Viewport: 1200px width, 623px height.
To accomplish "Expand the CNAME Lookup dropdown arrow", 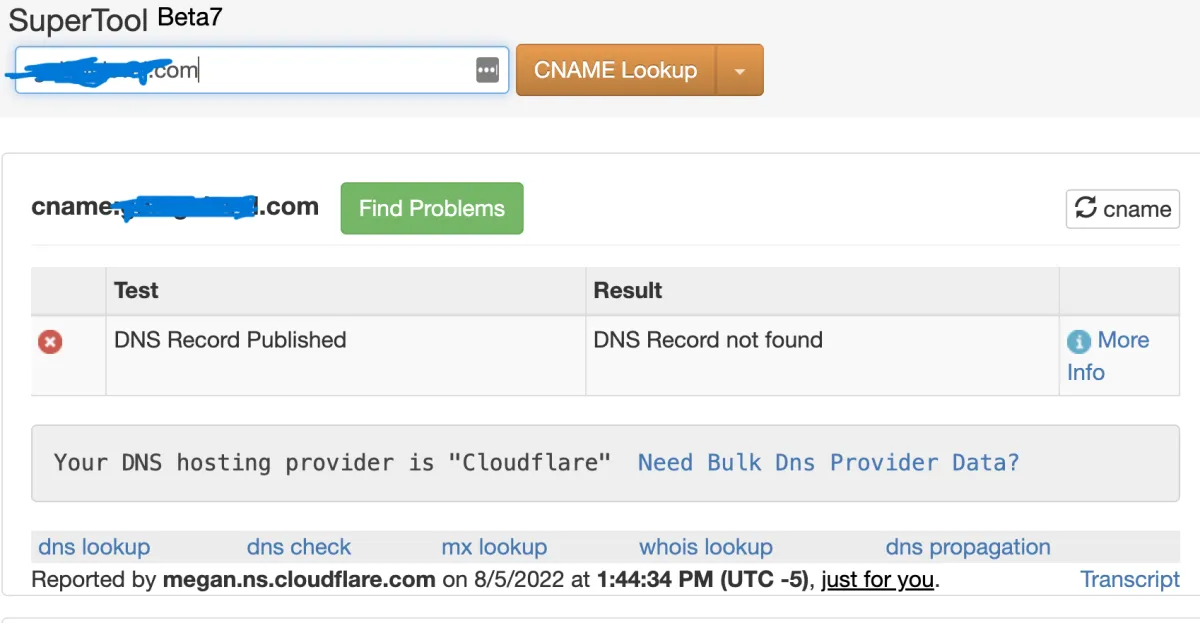I will click(x=740, y=71).
